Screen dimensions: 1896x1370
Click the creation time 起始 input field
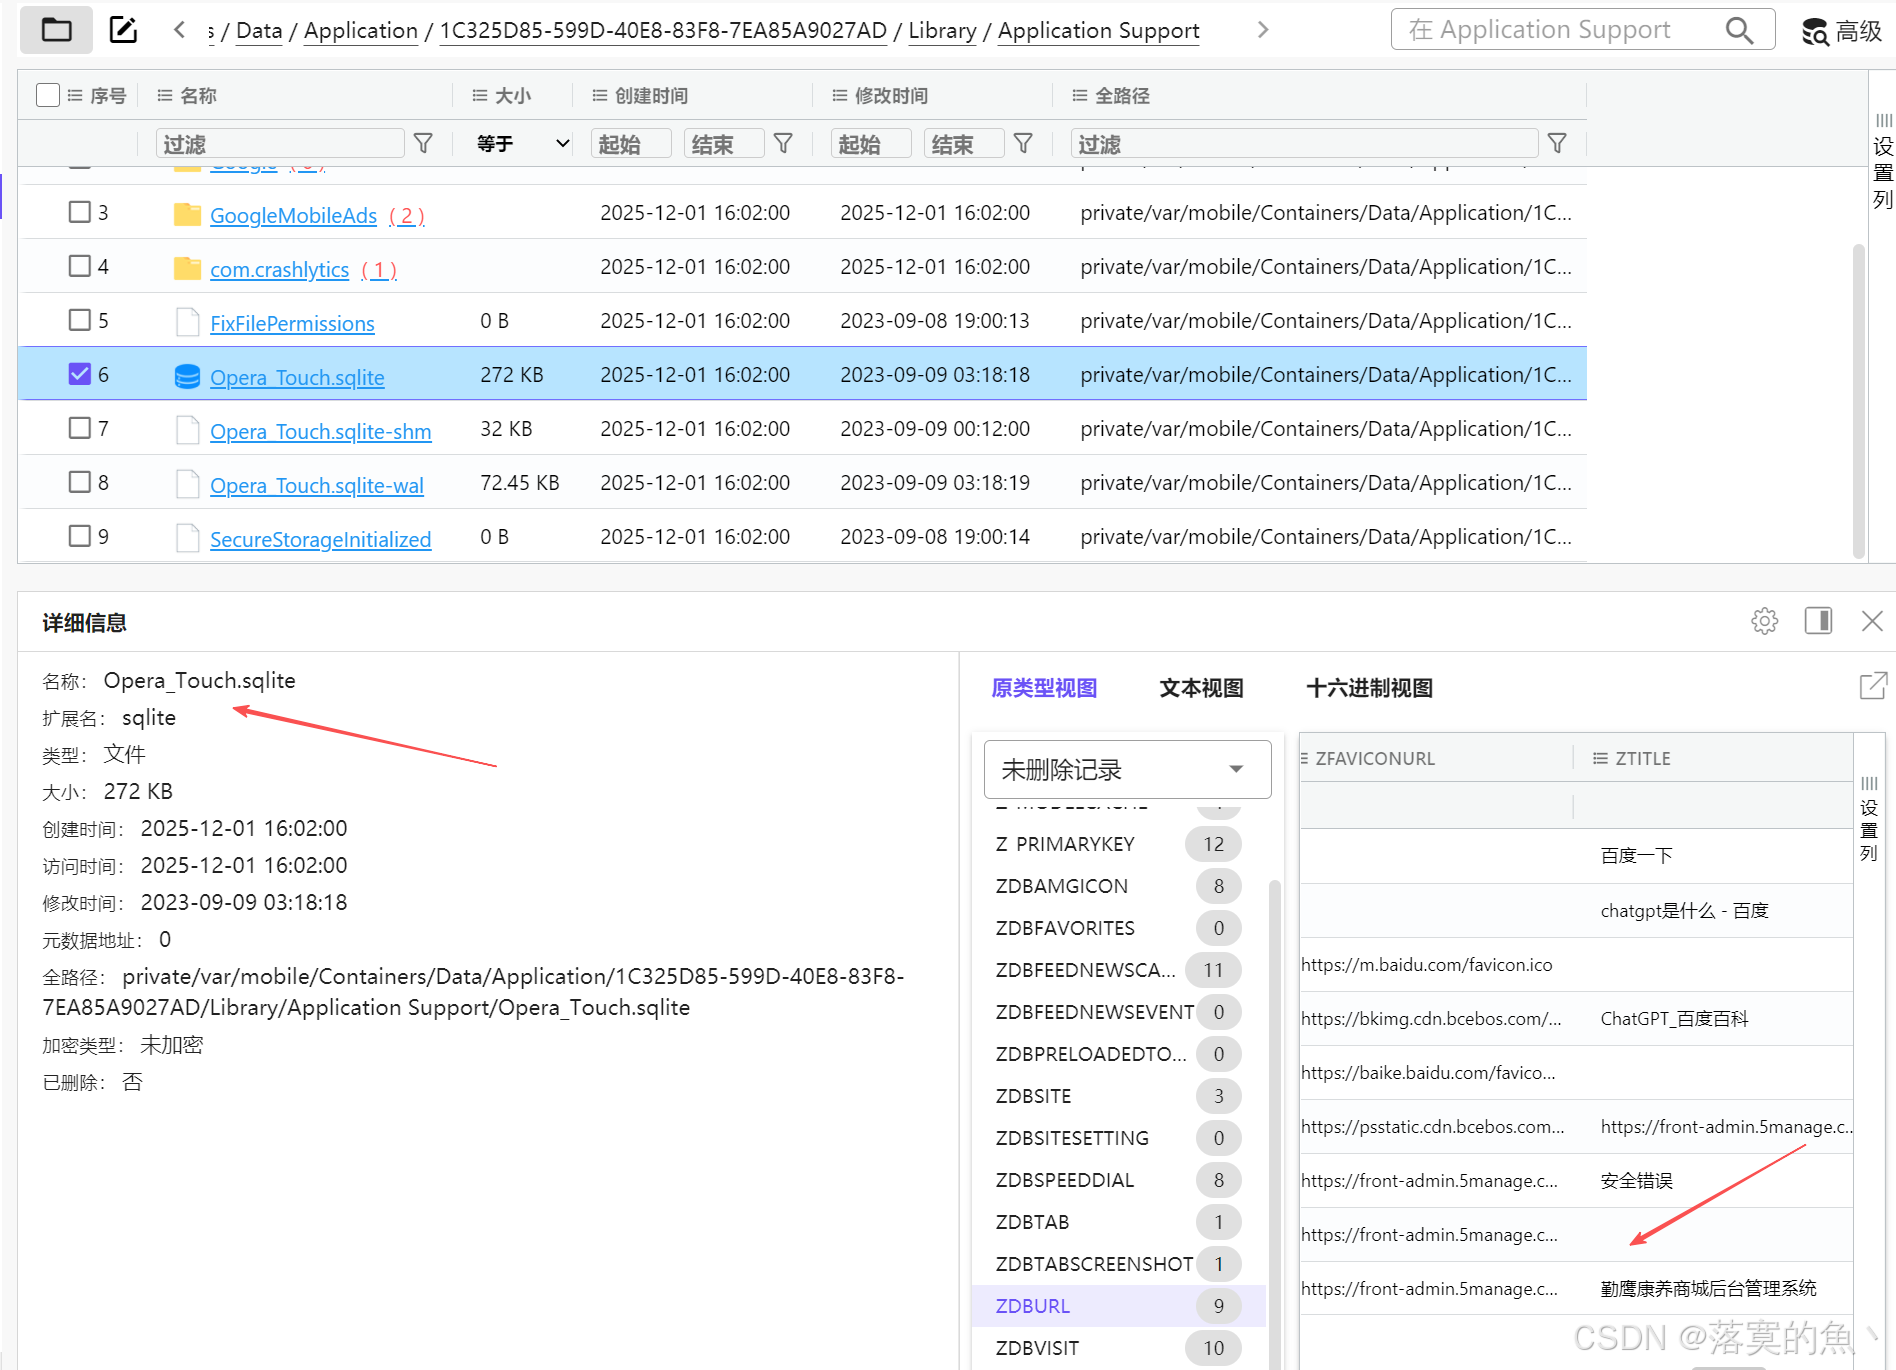[x=631, y=144]
